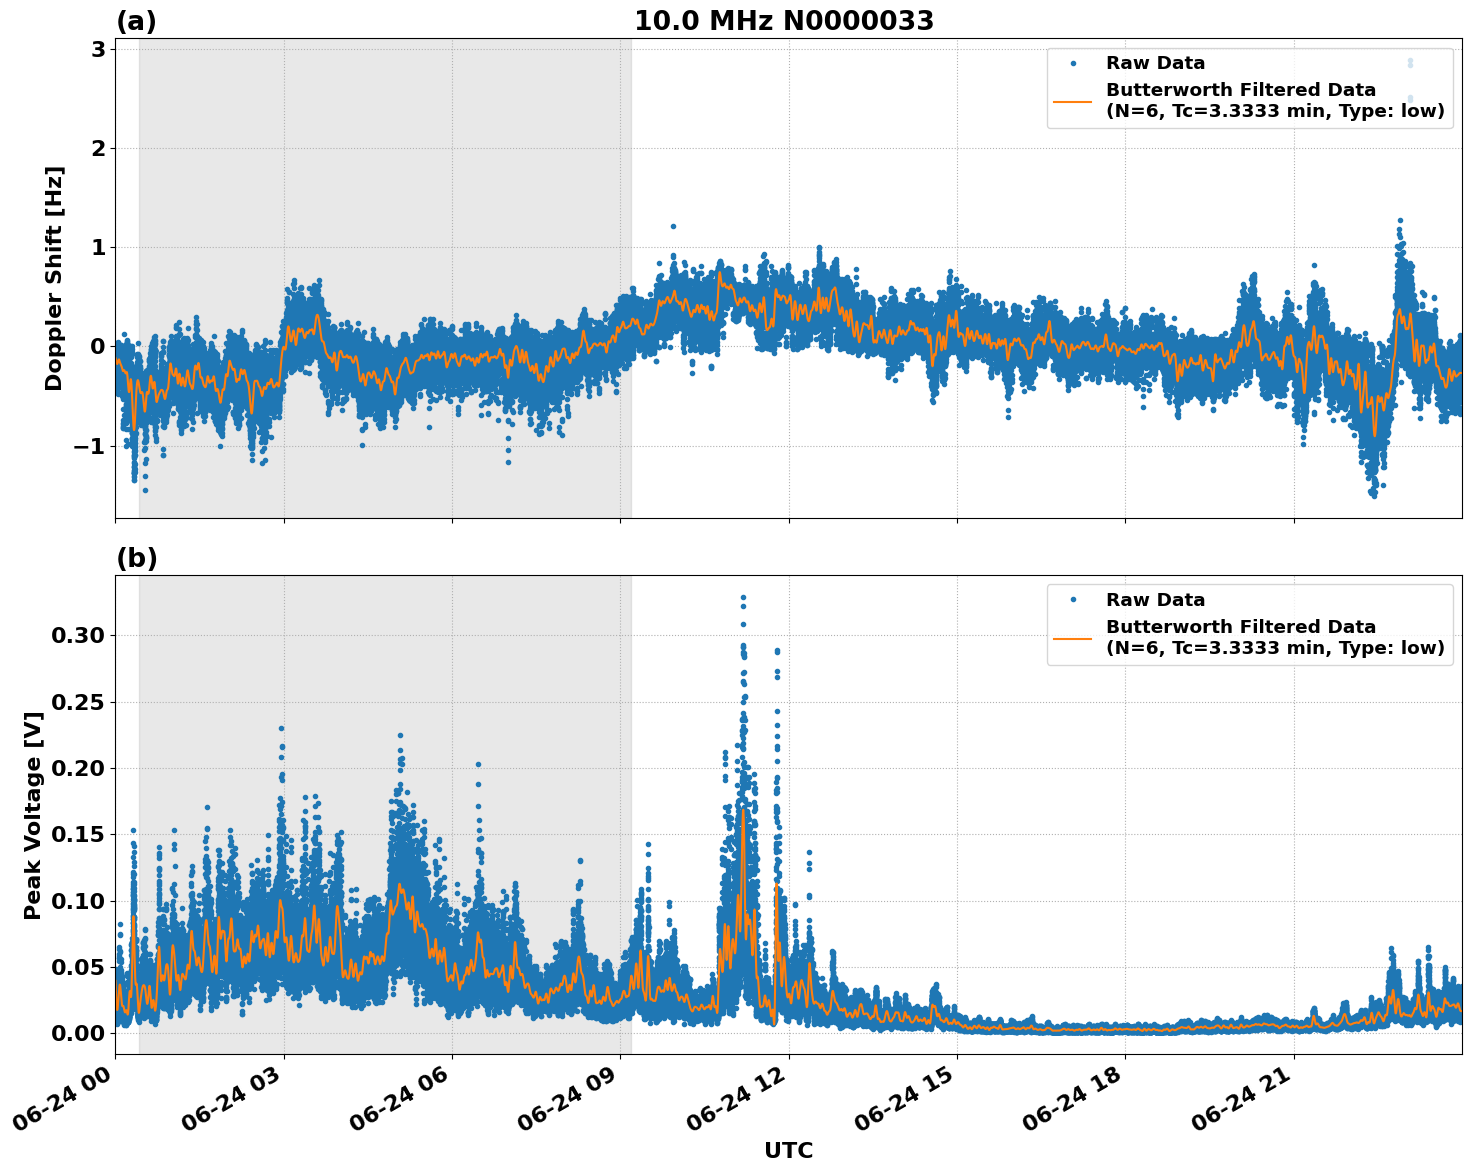1471x1172 pixels.
Task: Toggle Raw Data visibility in Doppler Shift legend
Action: (1131, 61)
